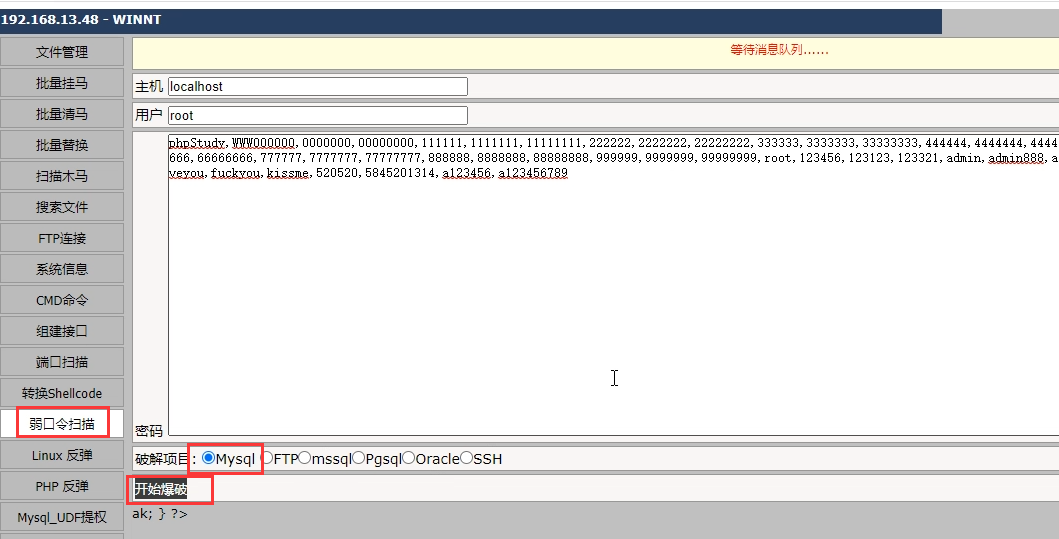
Task: Click the 转换Shellcode sidebar item
Action: 62,393
